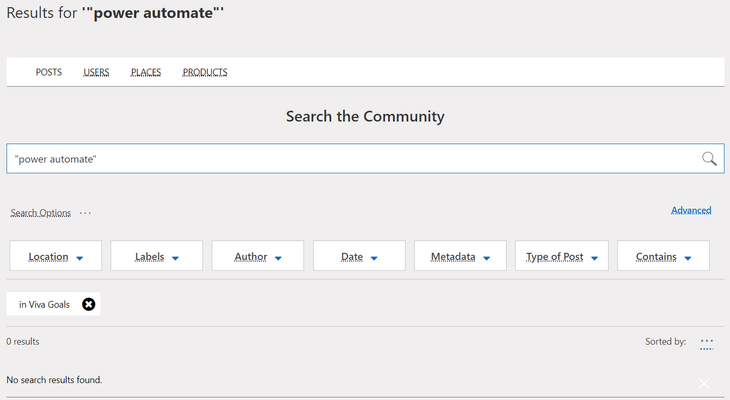This screenshot has width=730, height=400.
Task: Switch to the PLACES tab
Action: click(146, 72)
